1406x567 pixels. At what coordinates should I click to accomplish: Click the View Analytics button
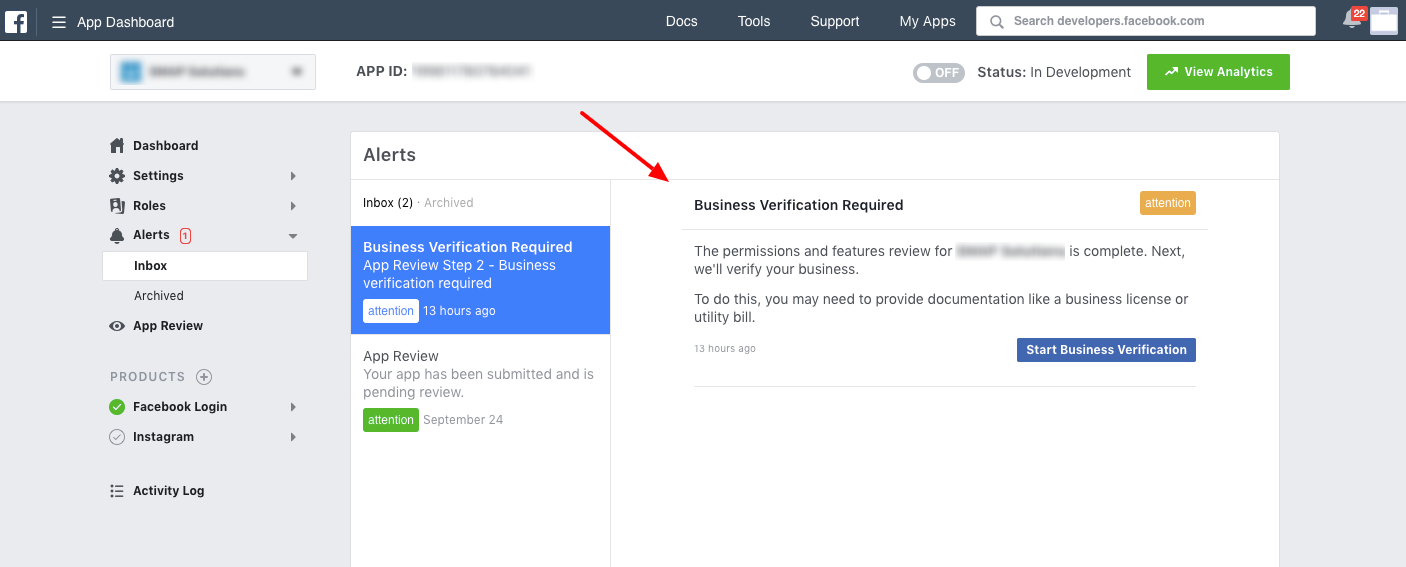pyautogui.click(x=1218, y=72)
